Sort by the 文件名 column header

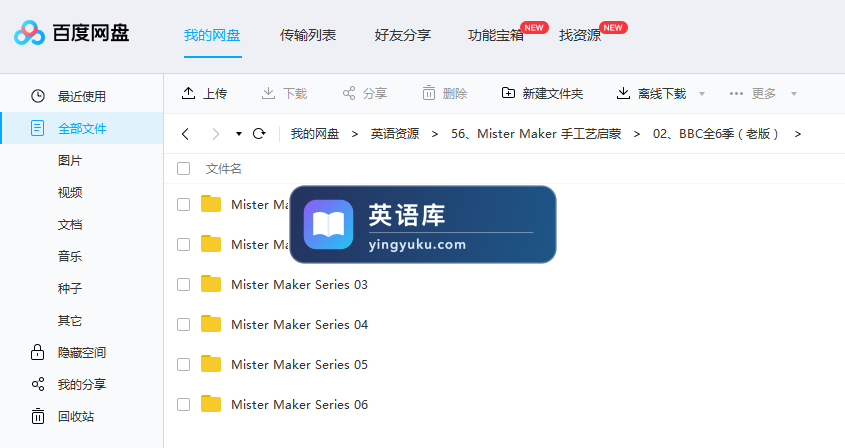(x=224, y=168)
